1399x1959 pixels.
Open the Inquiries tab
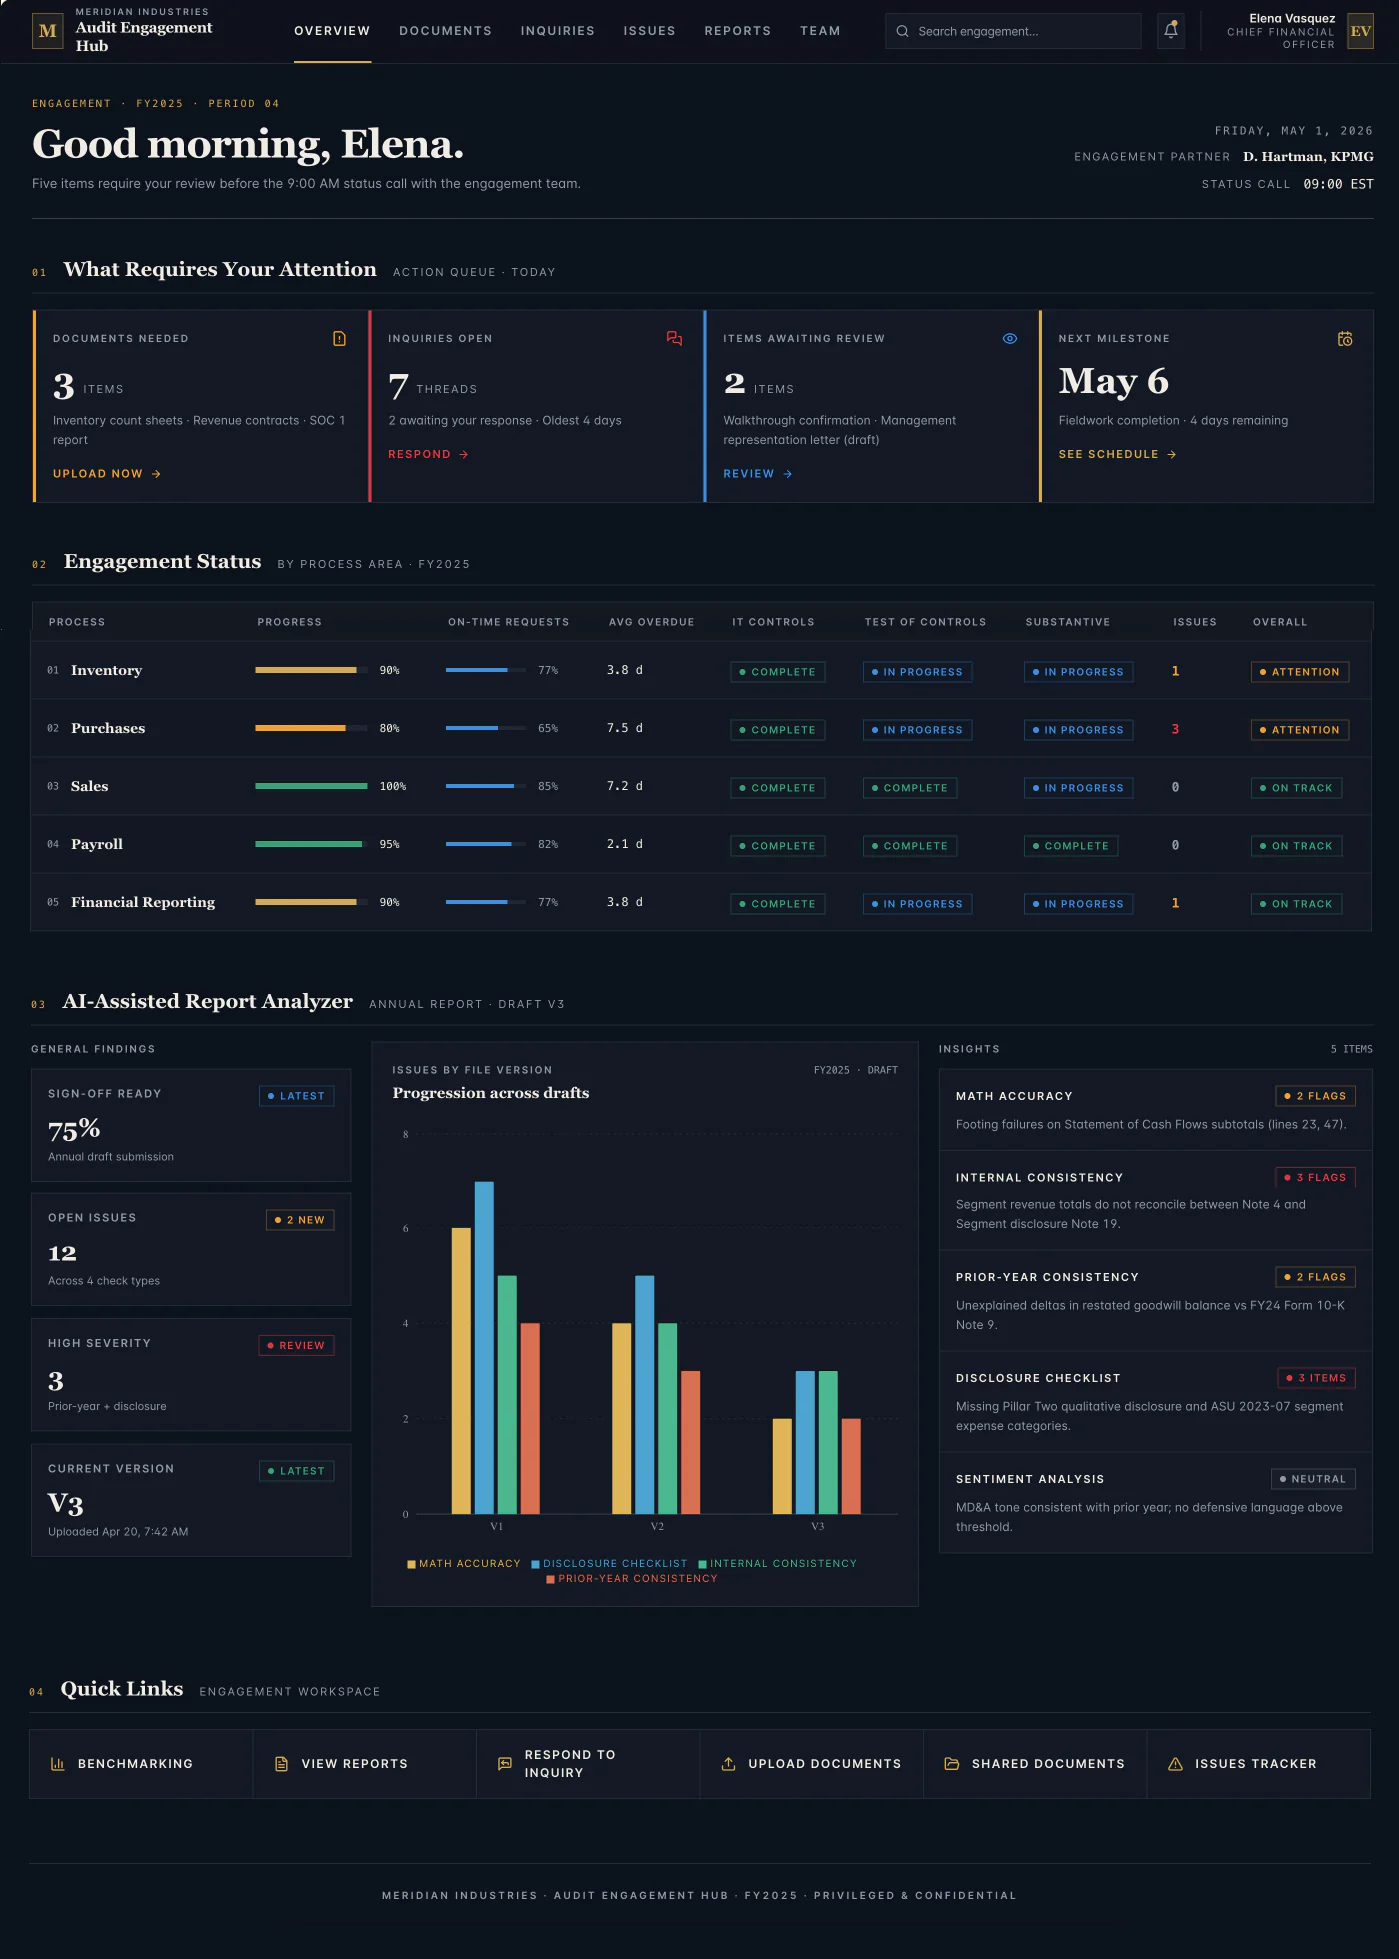click(557, 31)
